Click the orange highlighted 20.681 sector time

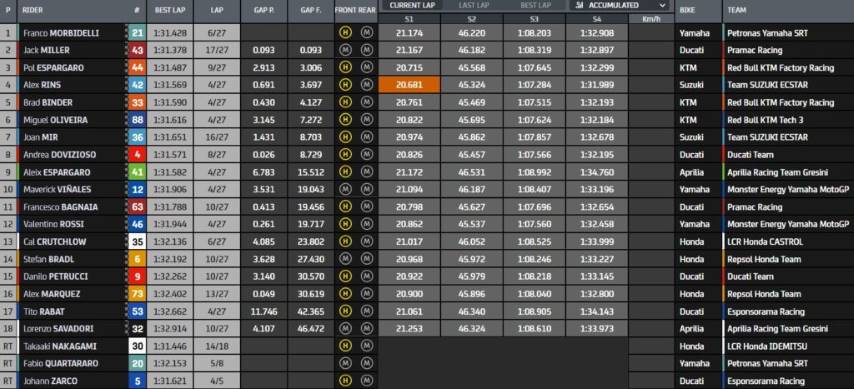coord(409,85)
